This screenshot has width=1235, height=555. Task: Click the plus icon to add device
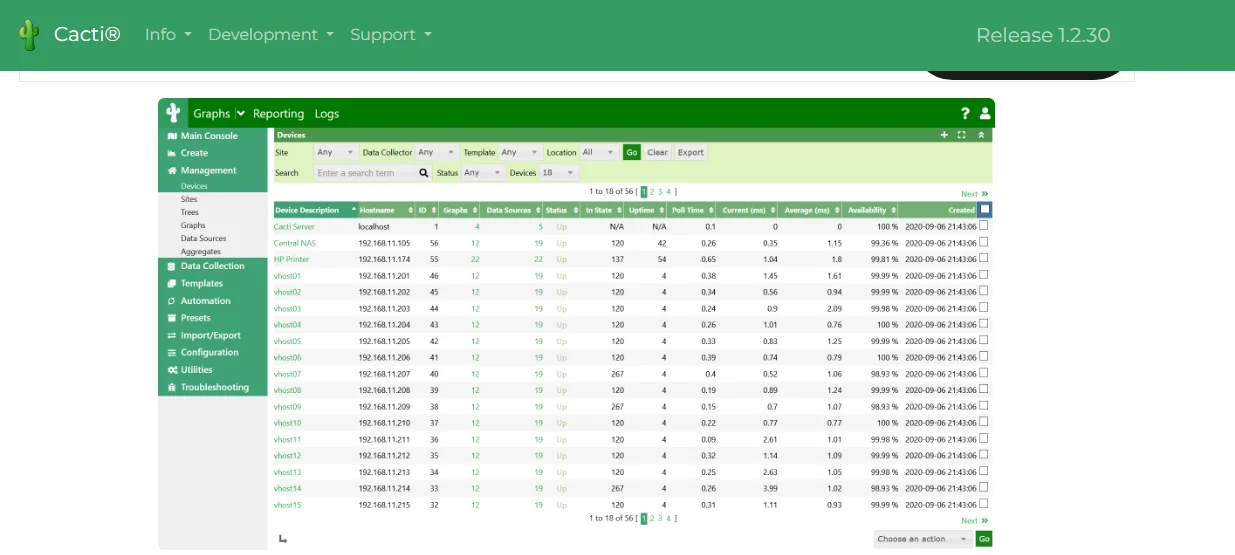tap(944, 135)
